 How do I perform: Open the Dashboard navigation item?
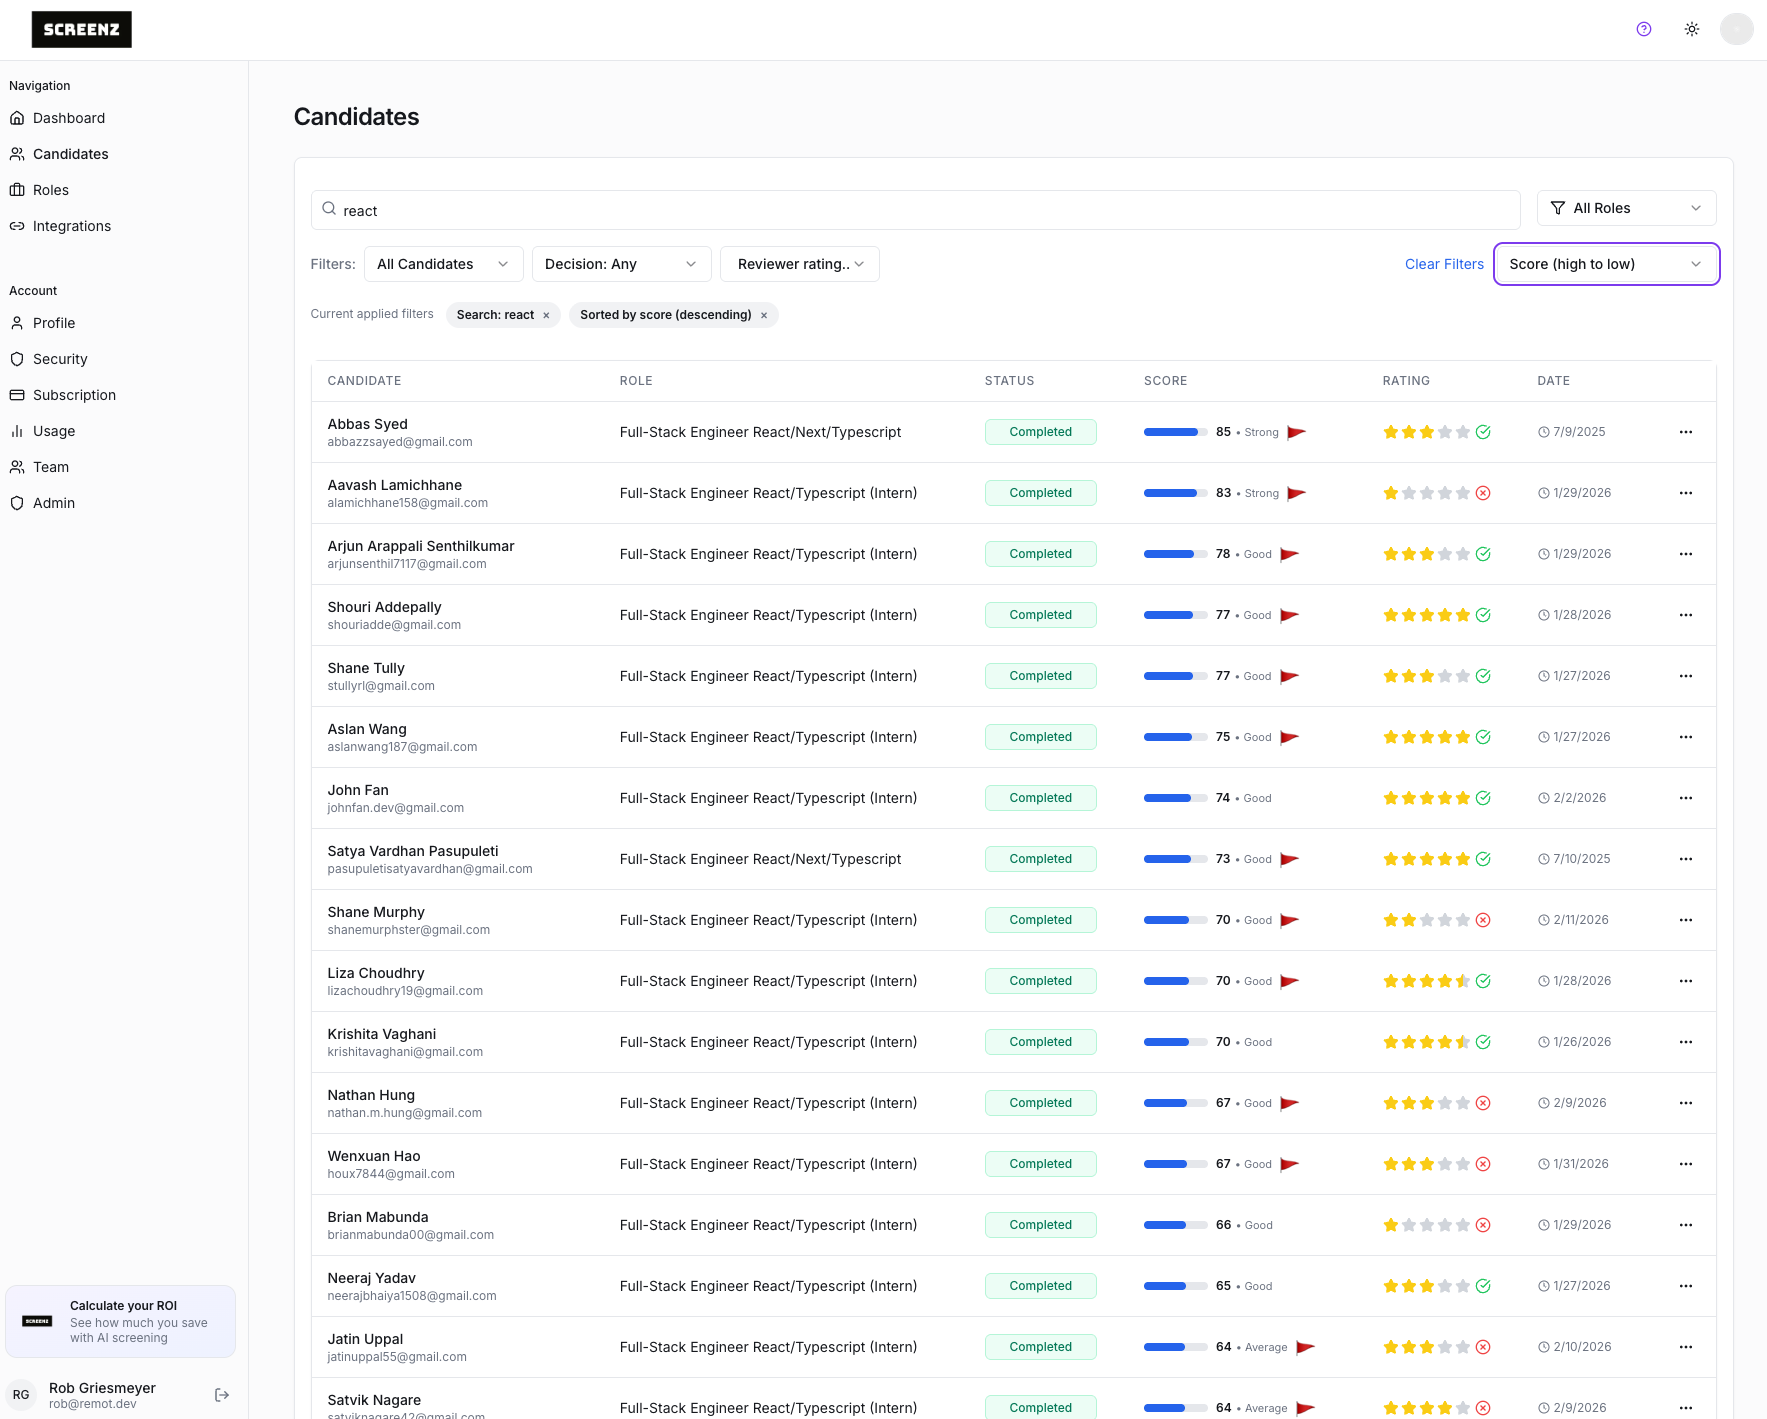point(69,118)
